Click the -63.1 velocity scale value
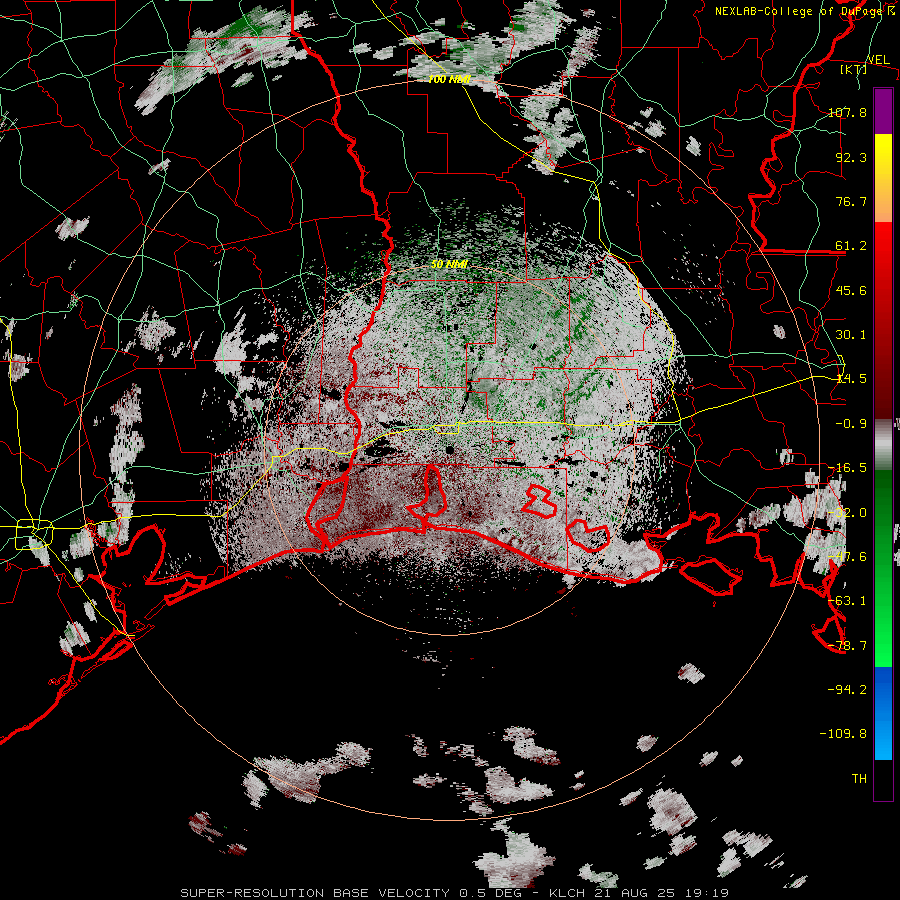This screenshot has height=900, width=900. point(847,601)
